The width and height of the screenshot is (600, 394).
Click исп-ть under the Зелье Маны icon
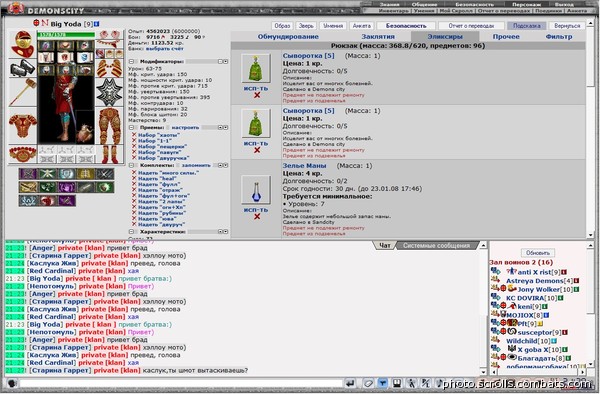(x=256, y=210)
